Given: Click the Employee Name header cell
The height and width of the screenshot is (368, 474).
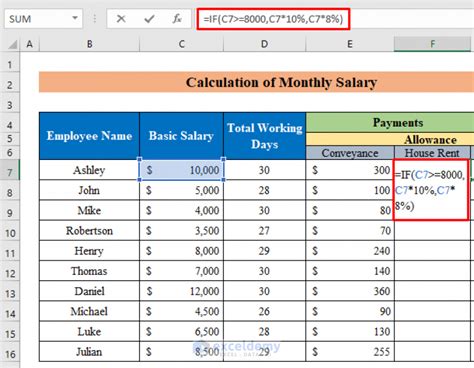Looking at the screenshot, I should (89, 136).
